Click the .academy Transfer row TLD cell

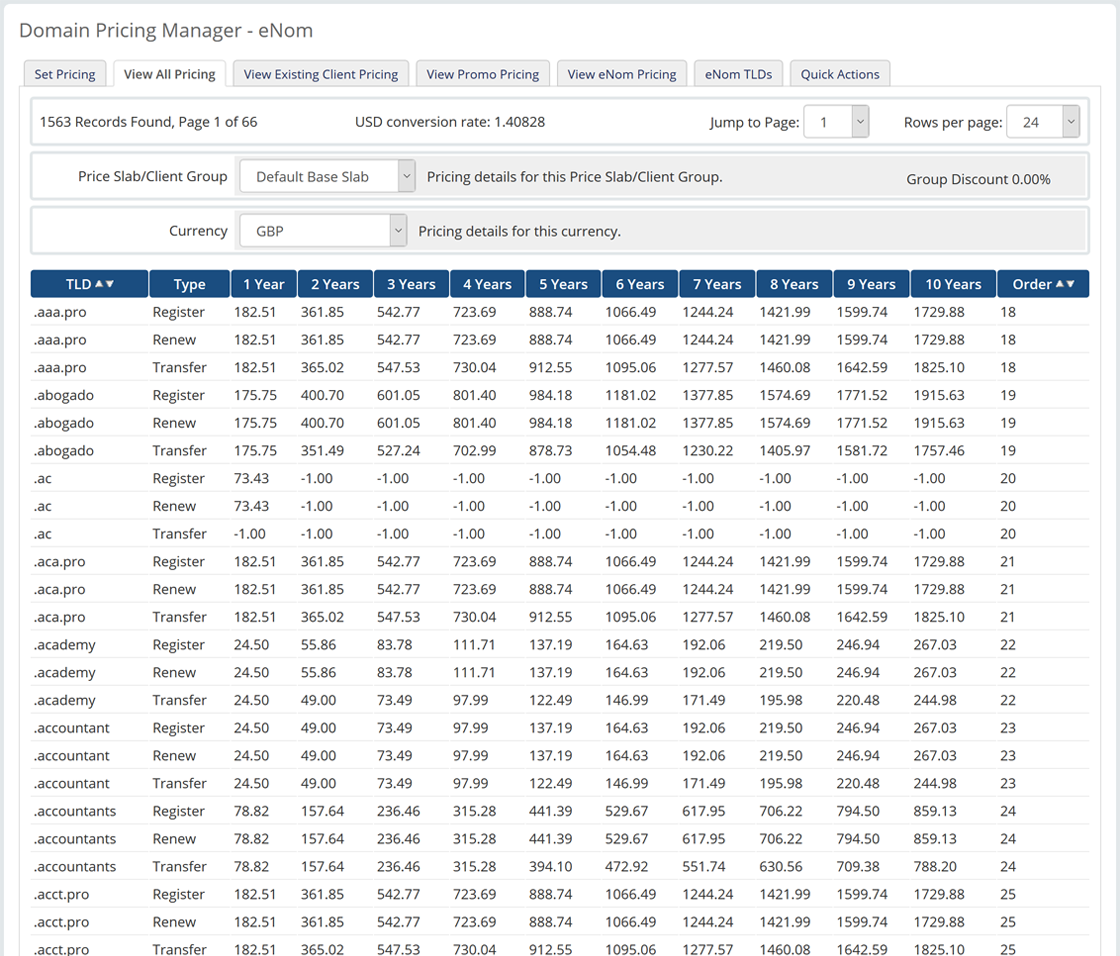pyautogui.click(x=65, y=700)
